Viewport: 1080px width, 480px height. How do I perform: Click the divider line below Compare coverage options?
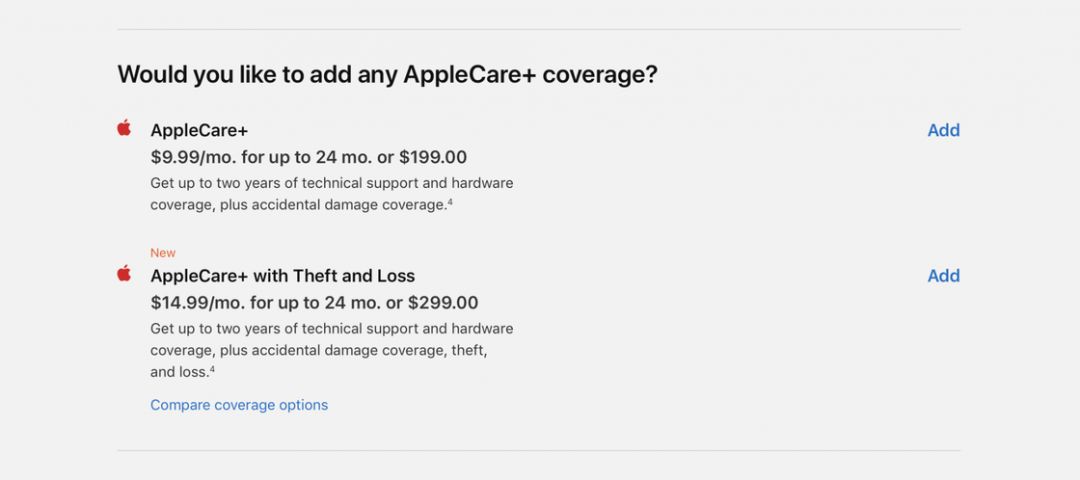coord(539,450)
